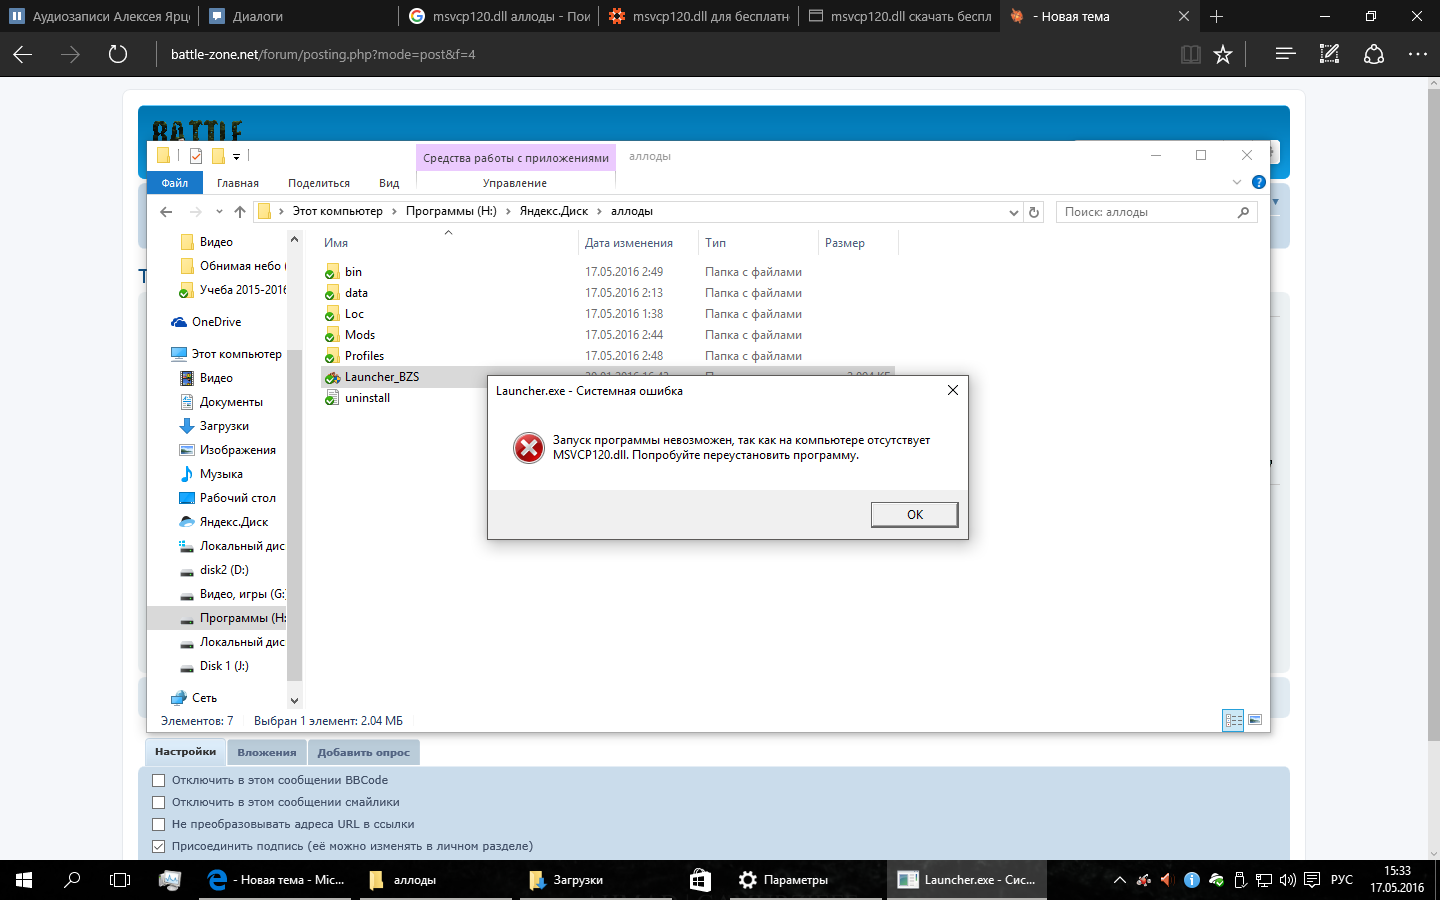
Task: Refresh the browser page
Action: point(118,54)
